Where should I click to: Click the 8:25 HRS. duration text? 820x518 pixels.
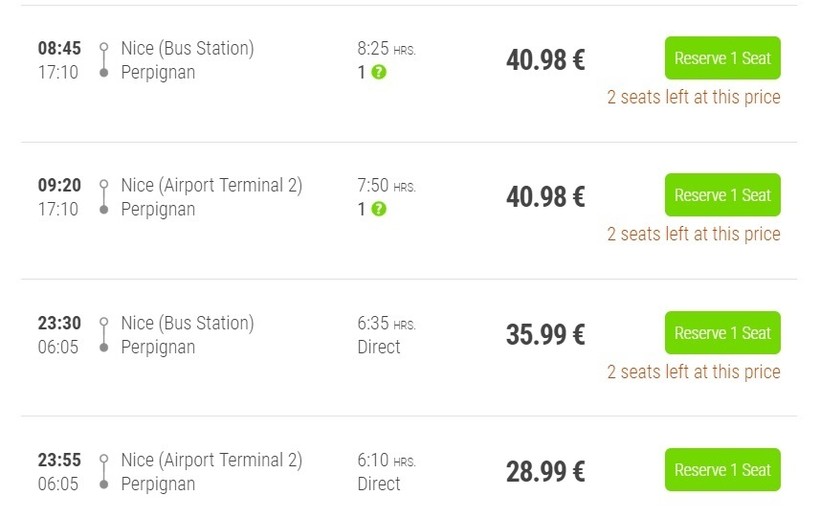click(x=386, y=48)
